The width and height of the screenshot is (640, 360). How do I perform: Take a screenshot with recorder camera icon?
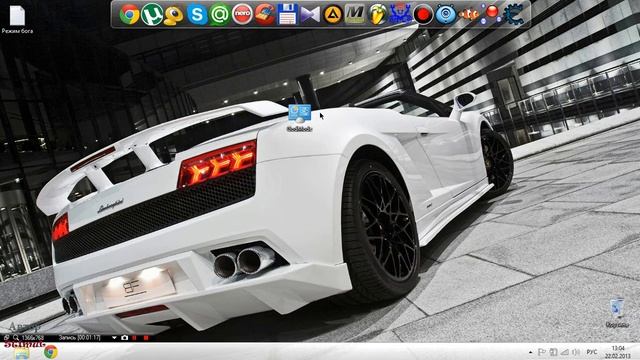(124, 338)
